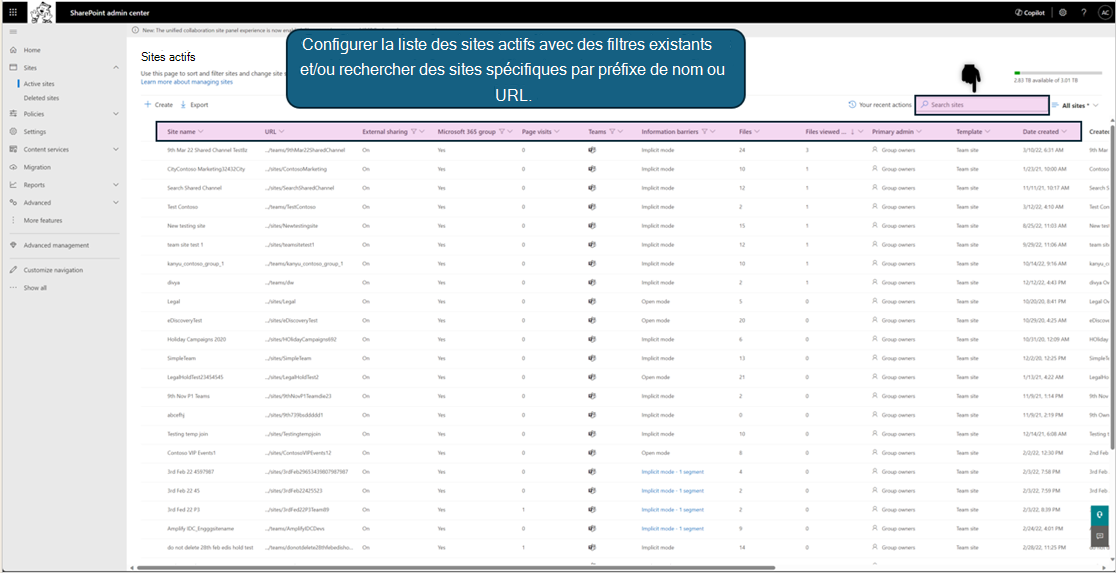Image resolution: width=1116 pixels, height=573 pixels.
Task: Click the Export download icon
Action: pos(183,105)
